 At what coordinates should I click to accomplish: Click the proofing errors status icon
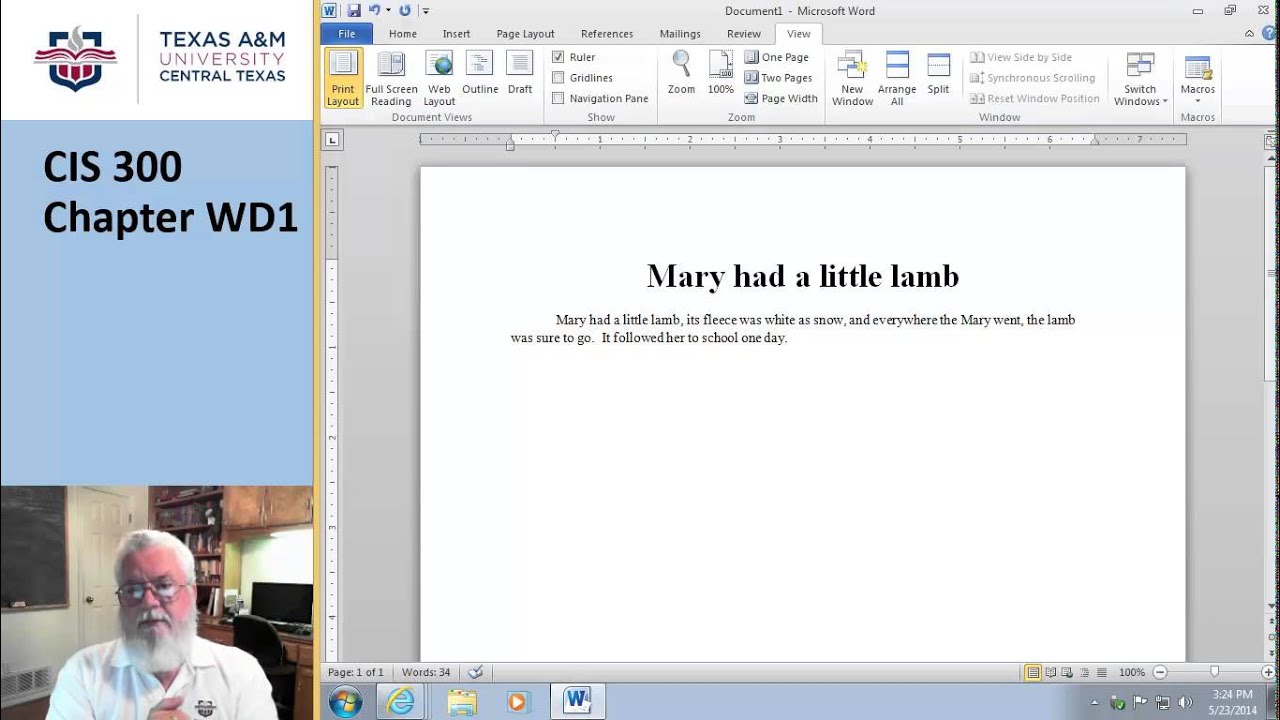click(476, 673)
